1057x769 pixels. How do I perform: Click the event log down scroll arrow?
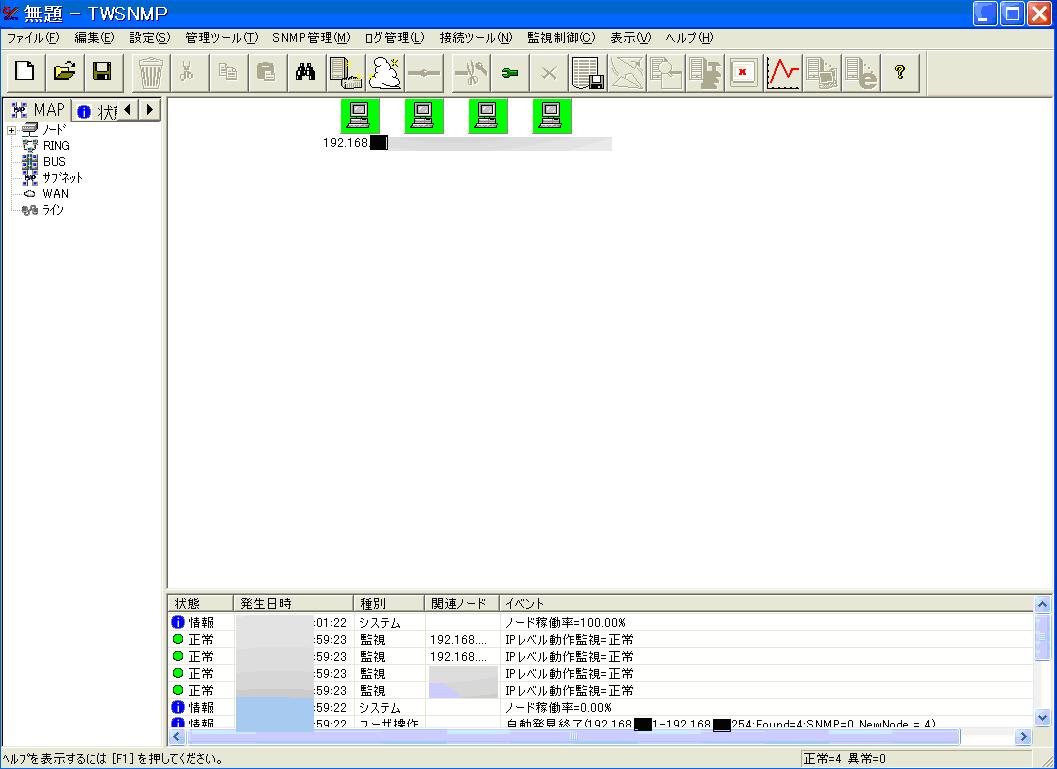[1042, 719]
